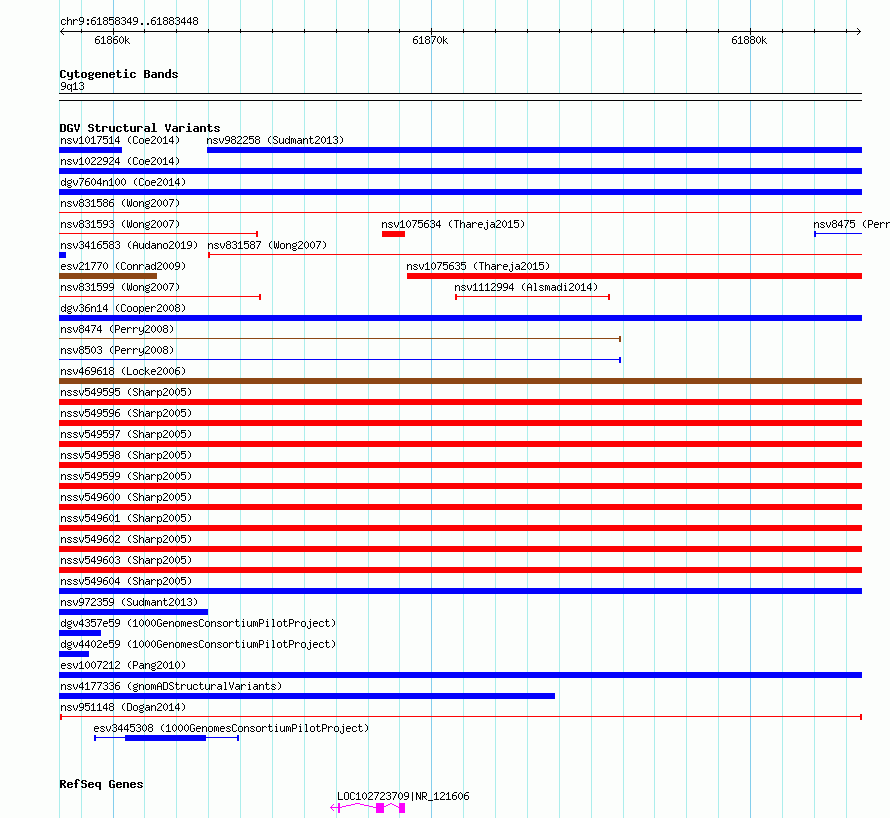Click the 61870k ruler tick label
This screenshot has width=890, height=818.
(x=430, y=40)
